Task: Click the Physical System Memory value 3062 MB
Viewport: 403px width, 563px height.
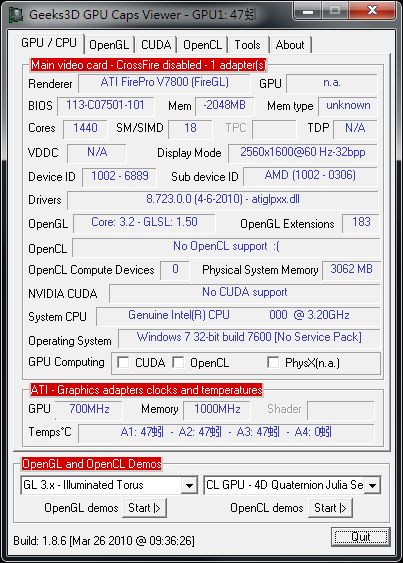Action: click(351, 270)
